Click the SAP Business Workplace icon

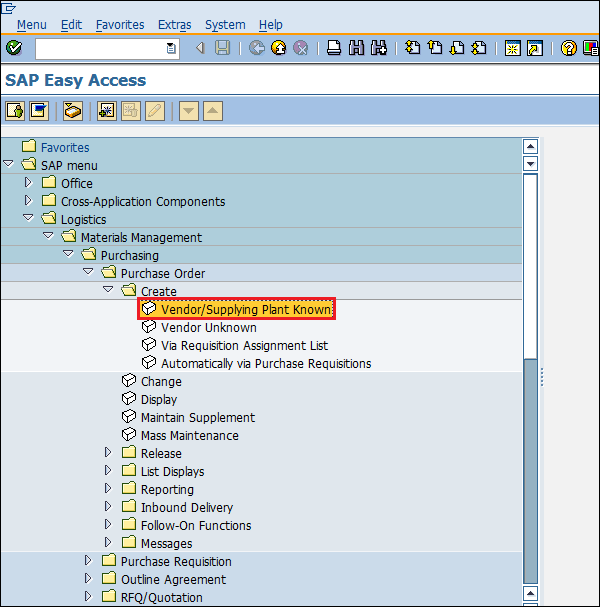click(73, 111)
